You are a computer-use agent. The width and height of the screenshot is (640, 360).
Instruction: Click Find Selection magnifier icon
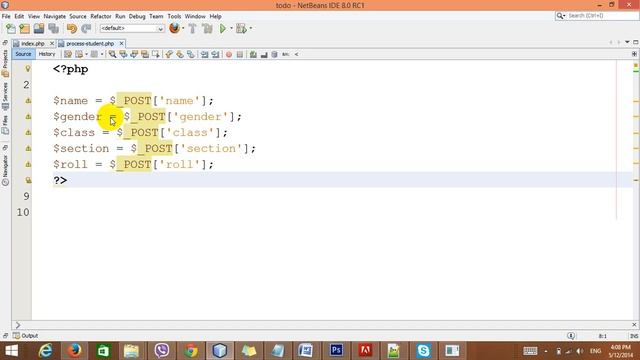112,54
